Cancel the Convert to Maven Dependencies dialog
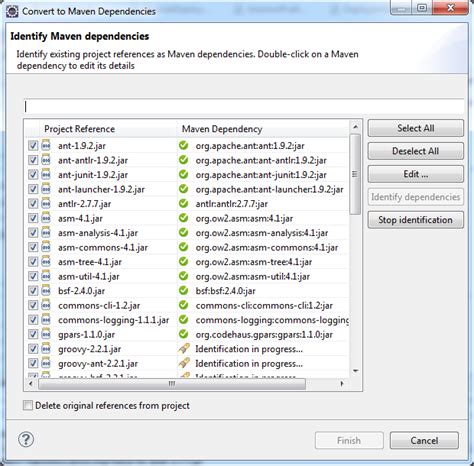Image resolution: width=474 pixels, height=466 pixels. 424,441
